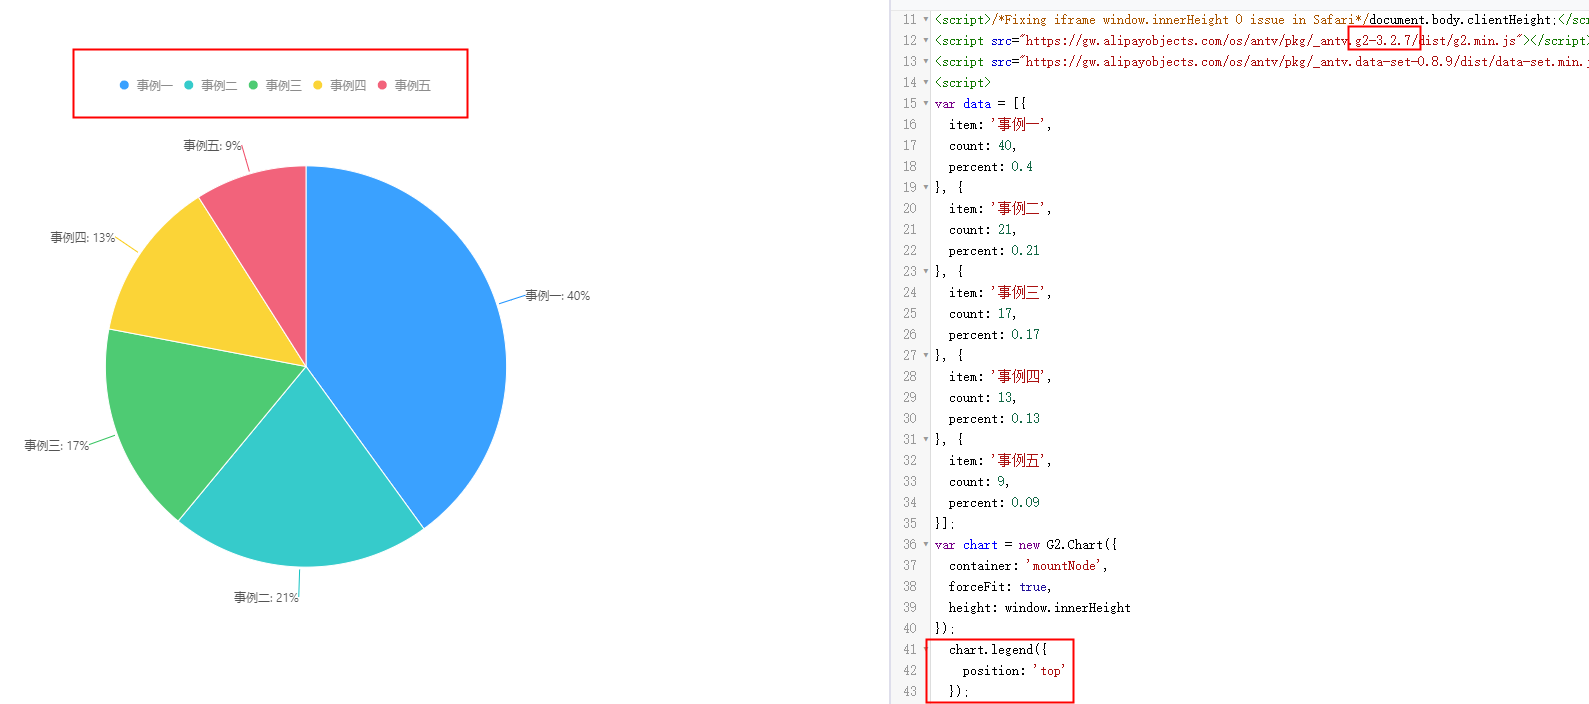1589x704 pixels.
Task: Click the 事例一: 40% pie label
Action: pyautogui.click(x=558, y=296)
